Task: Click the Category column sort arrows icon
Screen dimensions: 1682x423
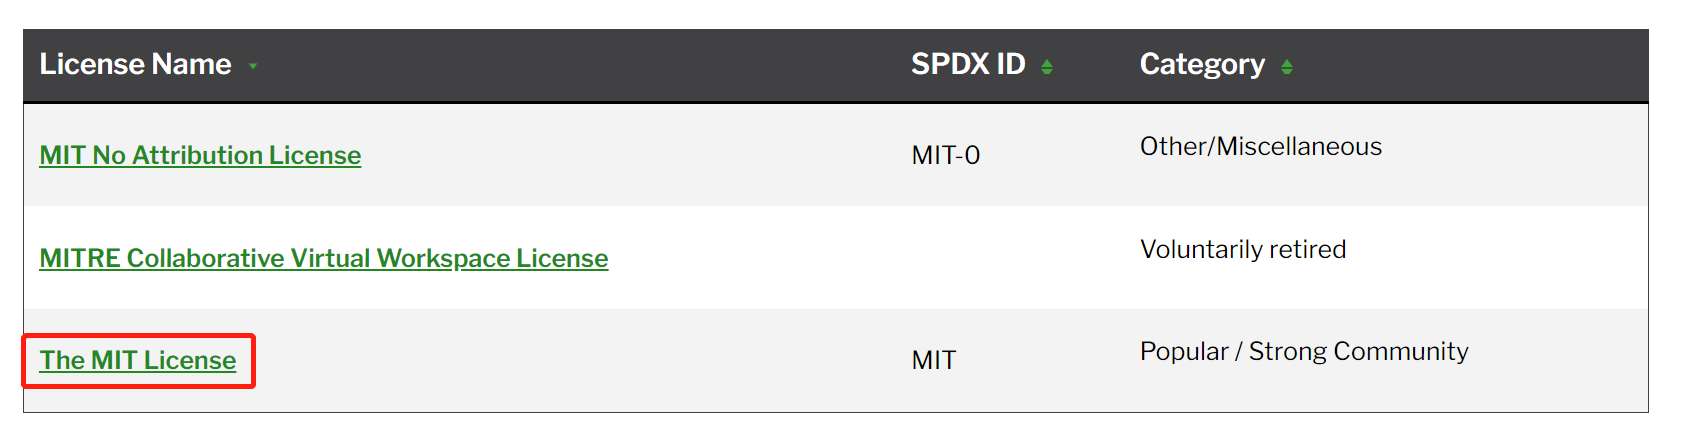Action: [1287, 66]
